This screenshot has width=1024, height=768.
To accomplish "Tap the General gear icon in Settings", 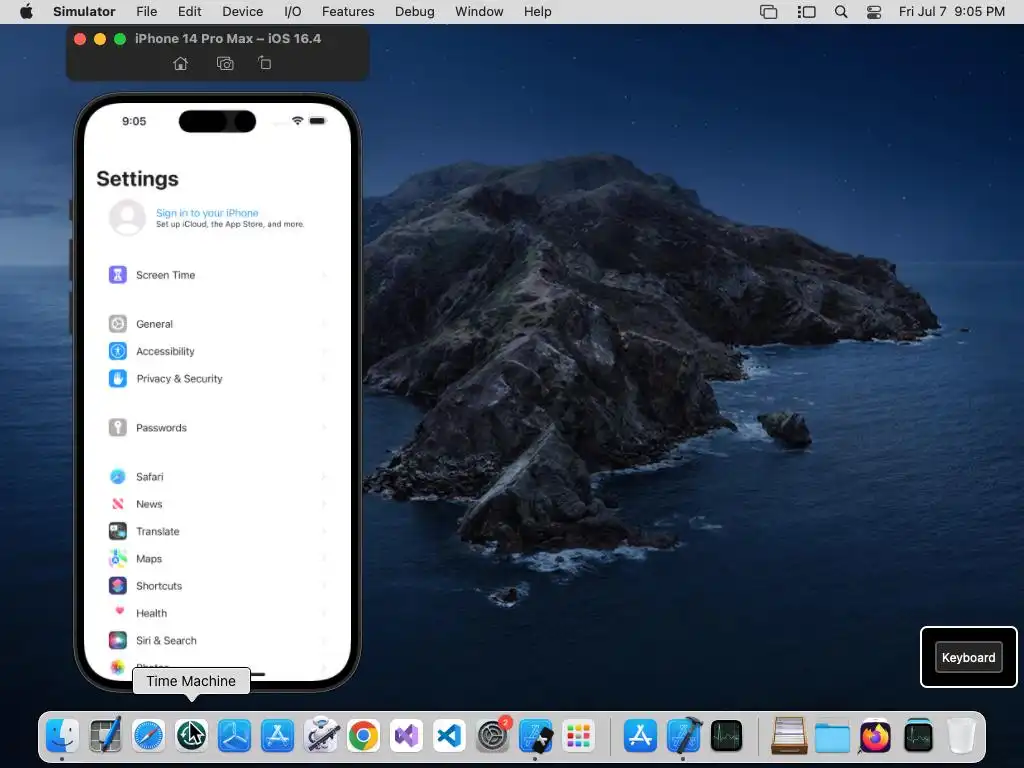I will pyautogui.click(x=118, y=323).
